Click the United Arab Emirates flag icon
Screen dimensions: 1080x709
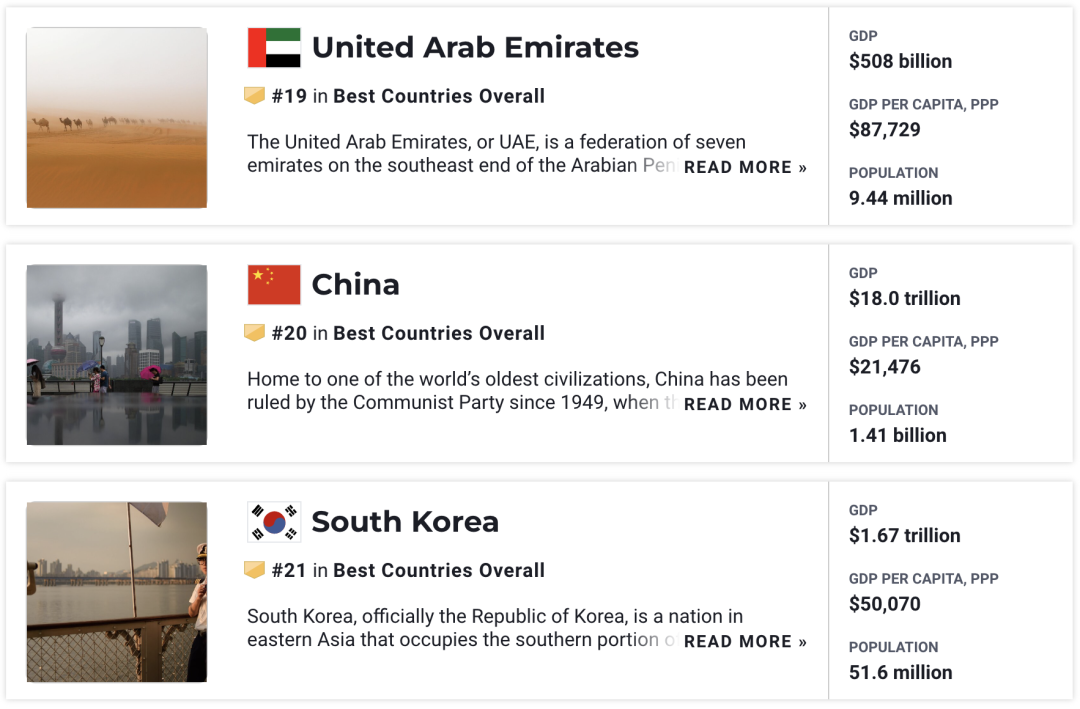(274, 48)
